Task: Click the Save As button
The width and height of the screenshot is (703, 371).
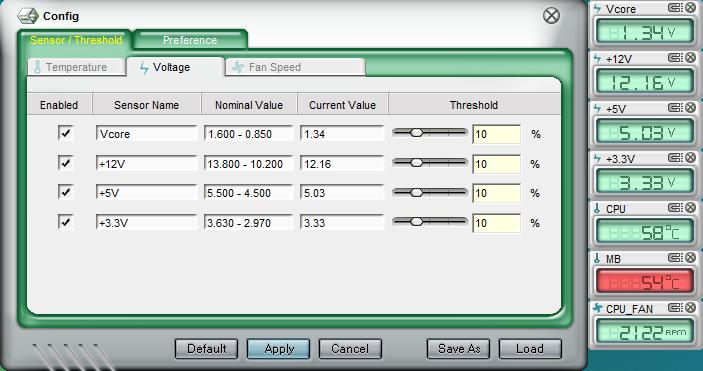Action: point(458,349)
